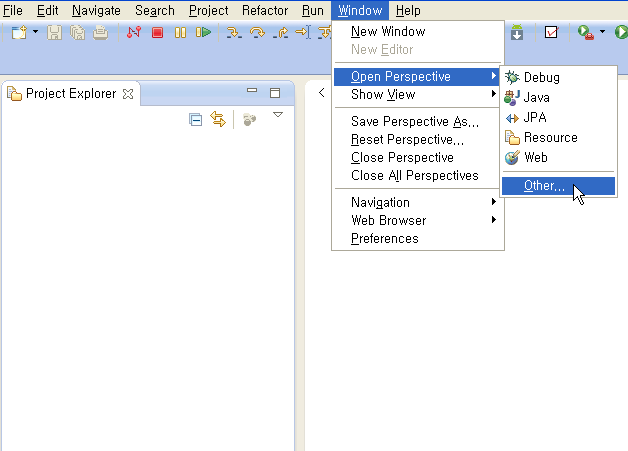Choose Save Perspective As...

(418, 121)
